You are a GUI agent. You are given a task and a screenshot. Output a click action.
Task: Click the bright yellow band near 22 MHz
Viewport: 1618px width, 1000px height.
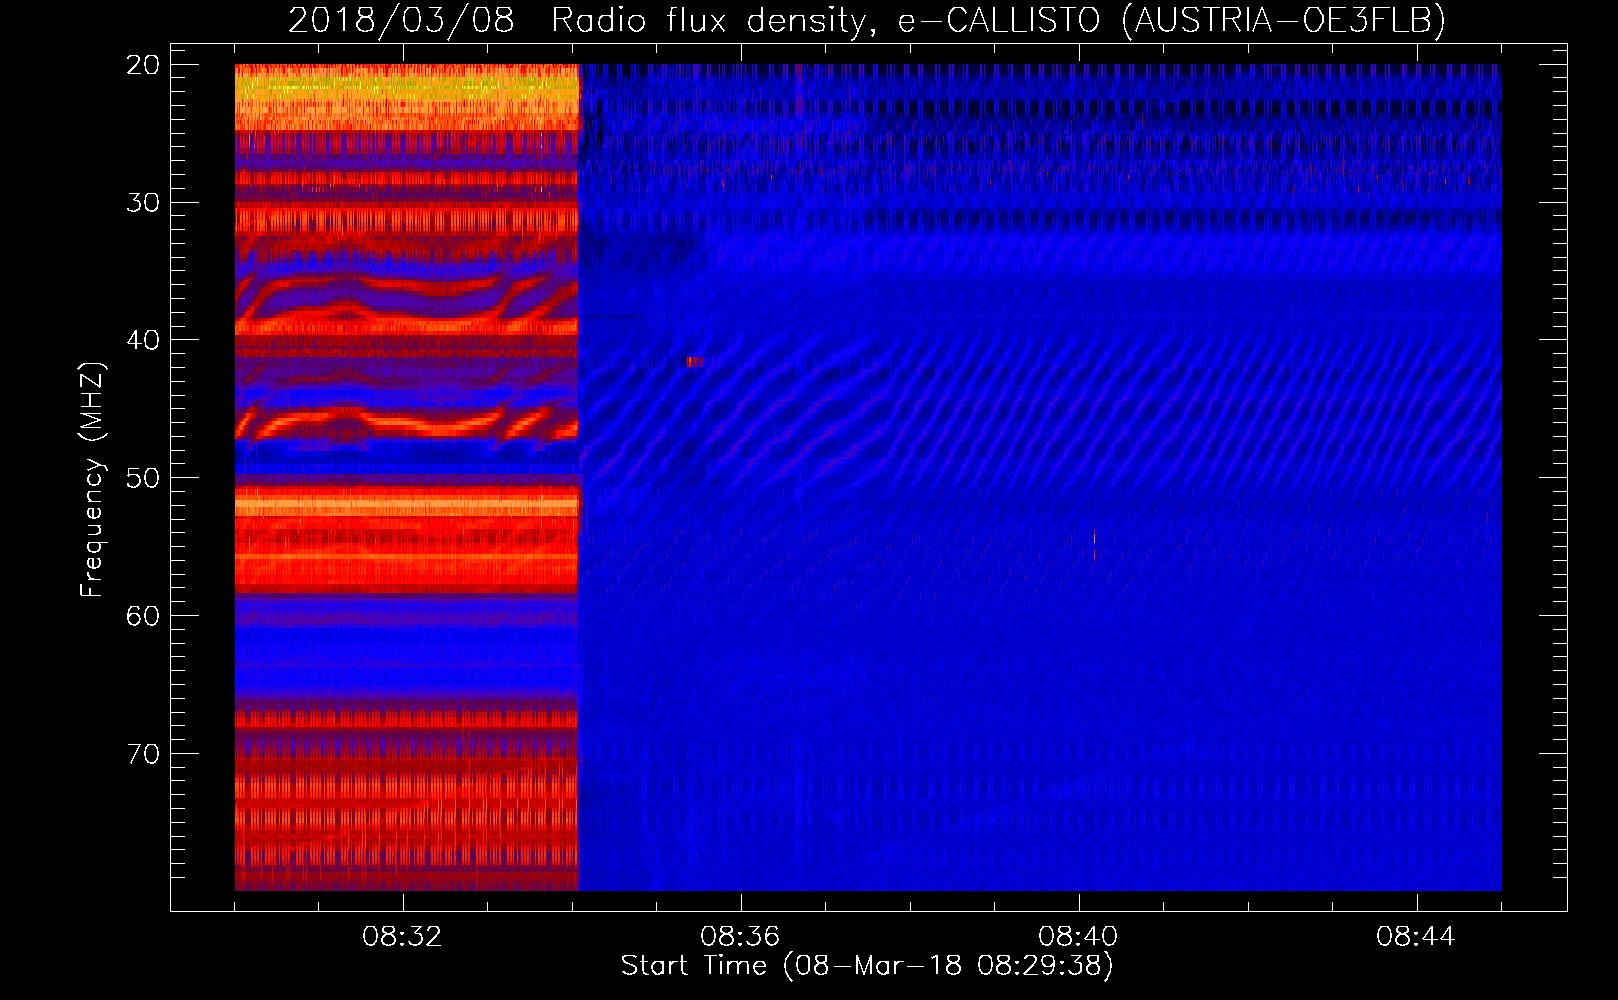407,88
